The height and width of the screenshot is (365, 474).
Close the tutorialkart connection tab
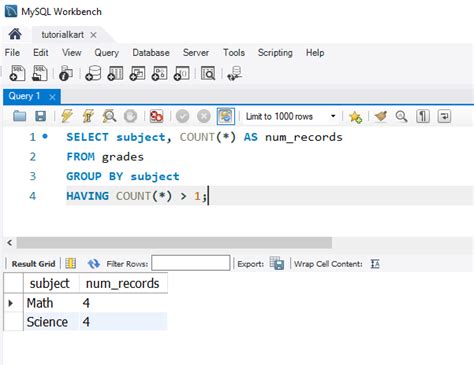pos(93,35)
